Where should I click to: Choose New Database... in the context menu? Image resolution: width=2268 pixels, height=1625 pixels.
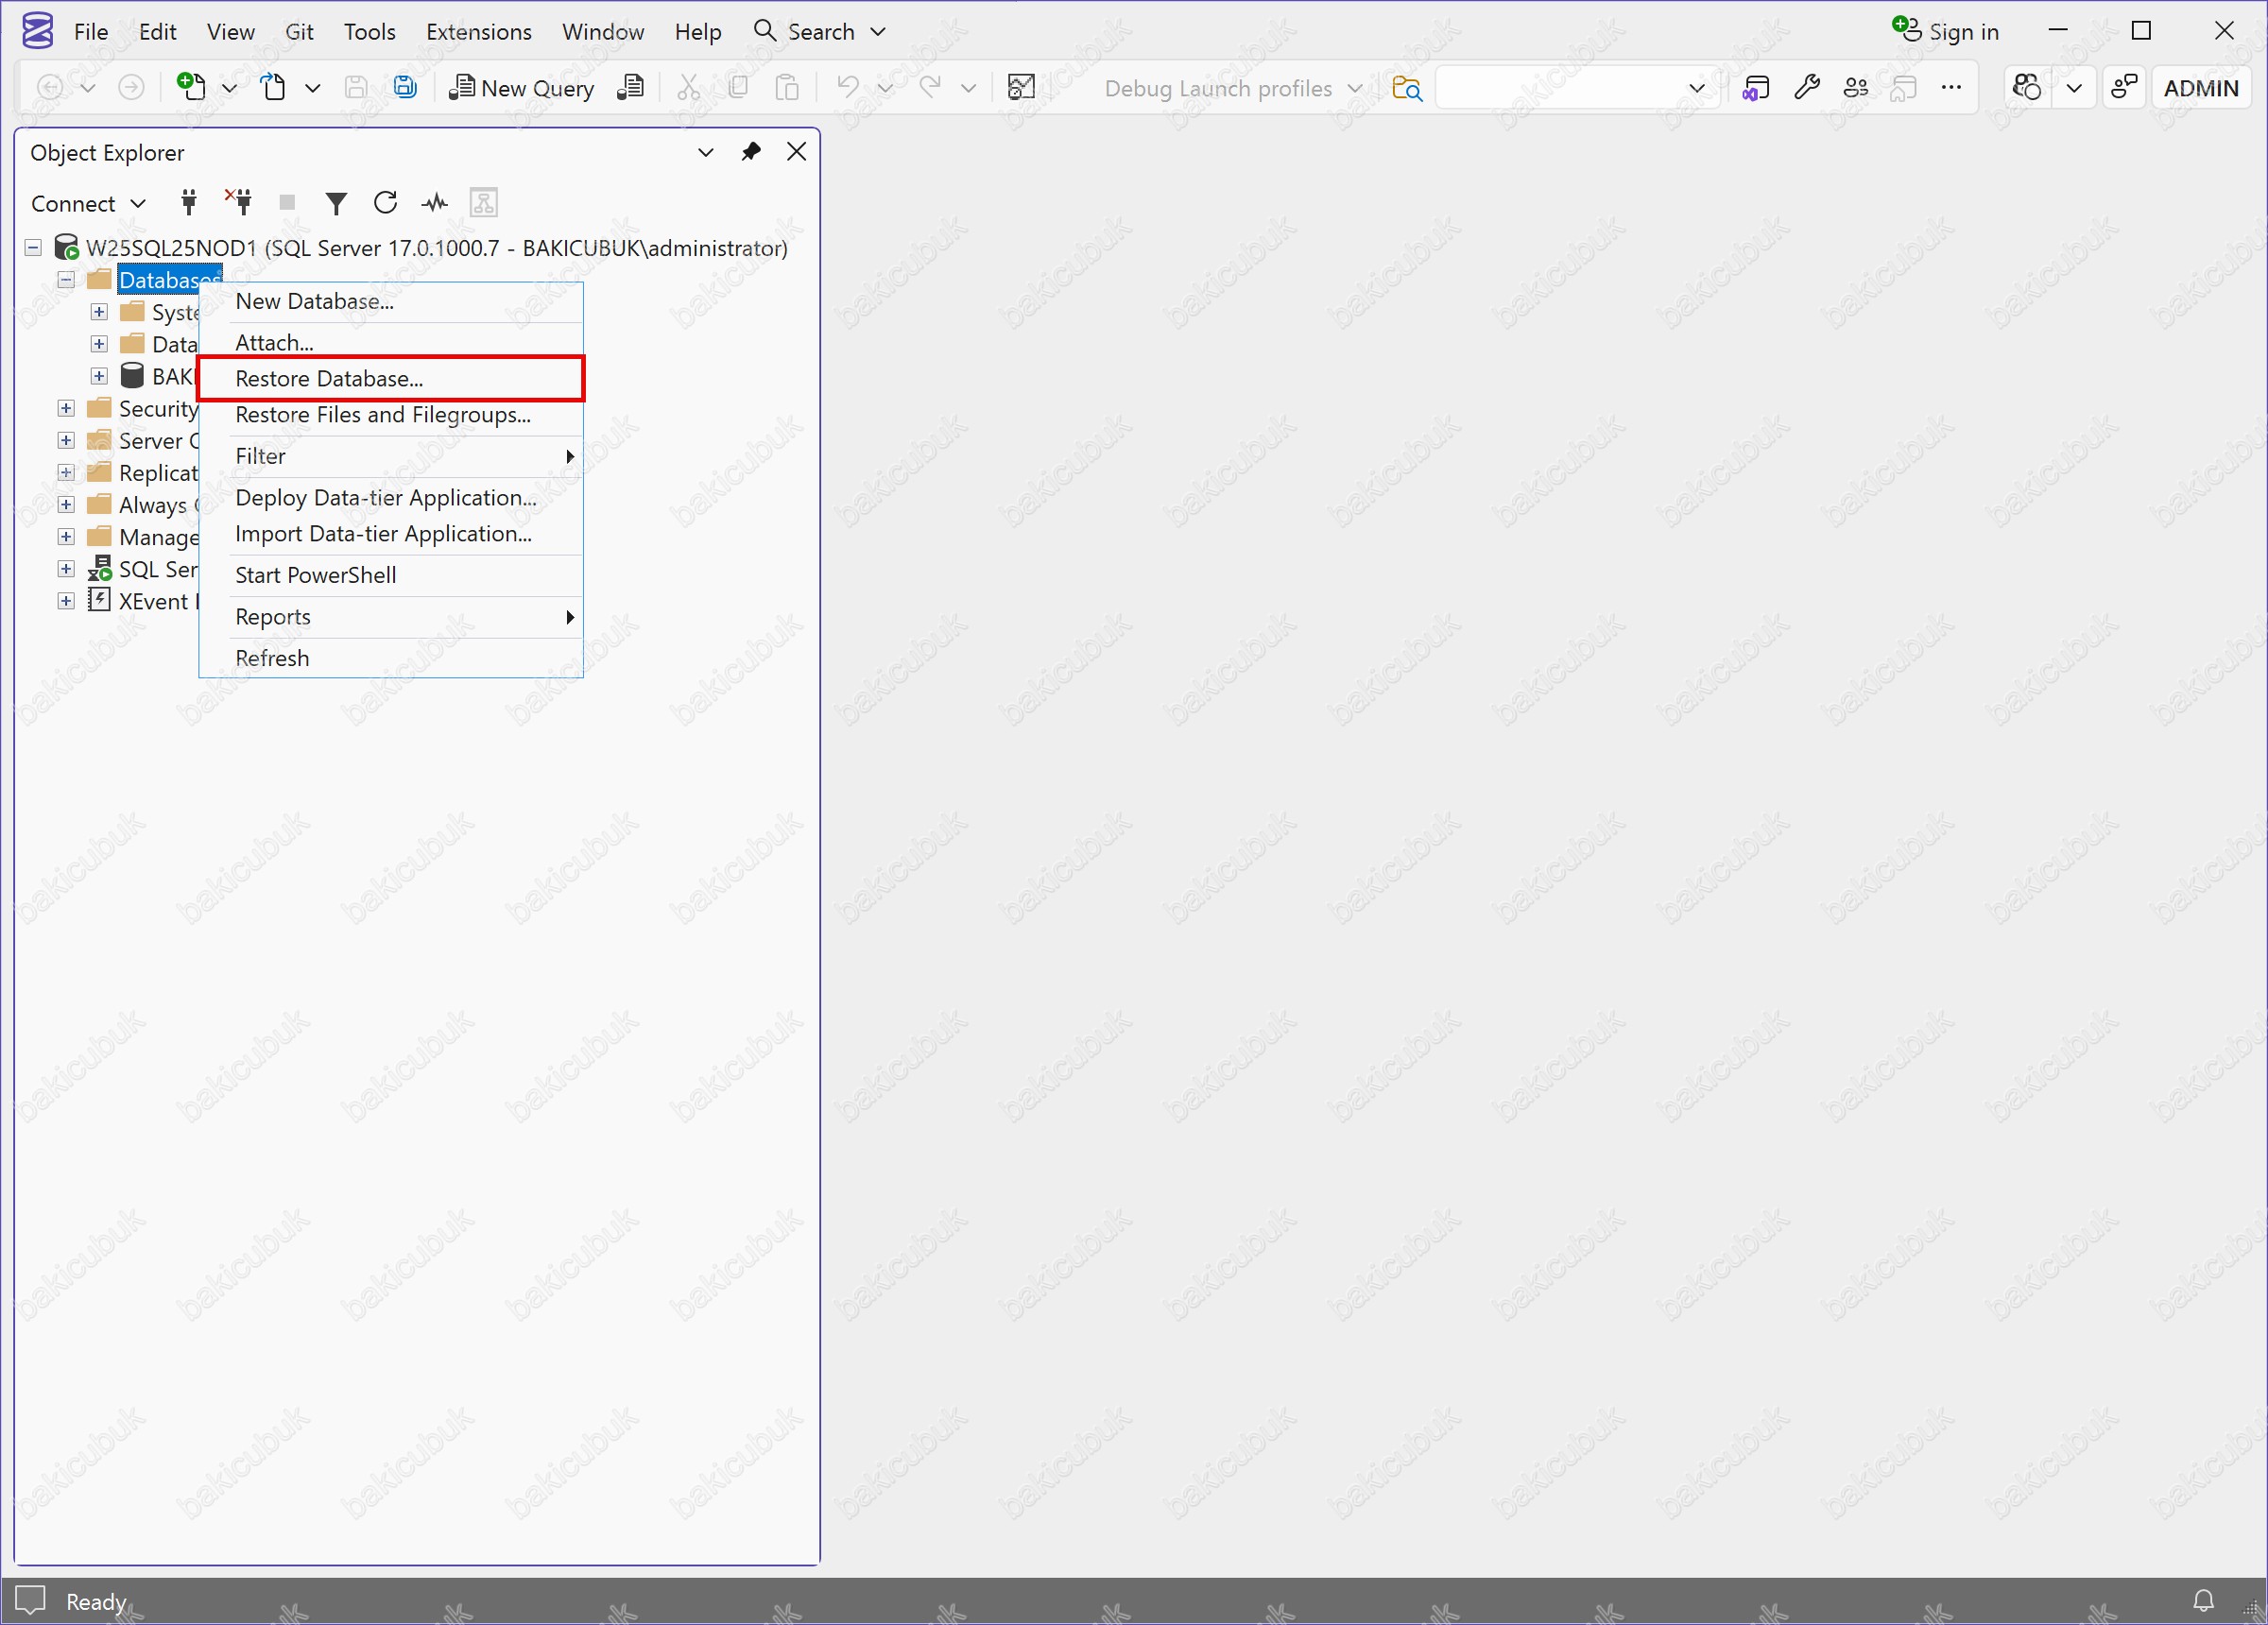[314, 302]
